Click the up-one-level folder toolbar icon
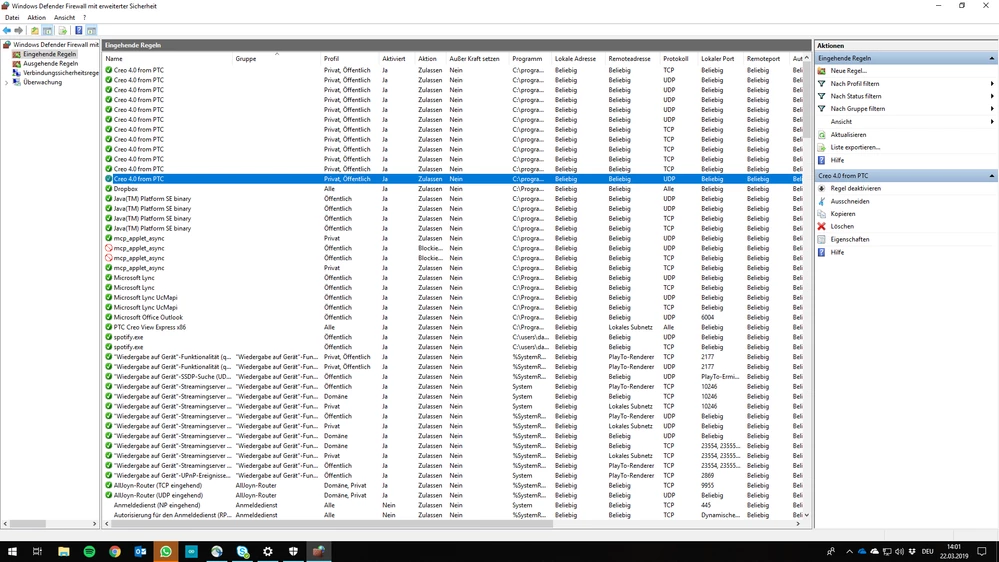Viewport: 999px width, 562px height. click(35, 31)
